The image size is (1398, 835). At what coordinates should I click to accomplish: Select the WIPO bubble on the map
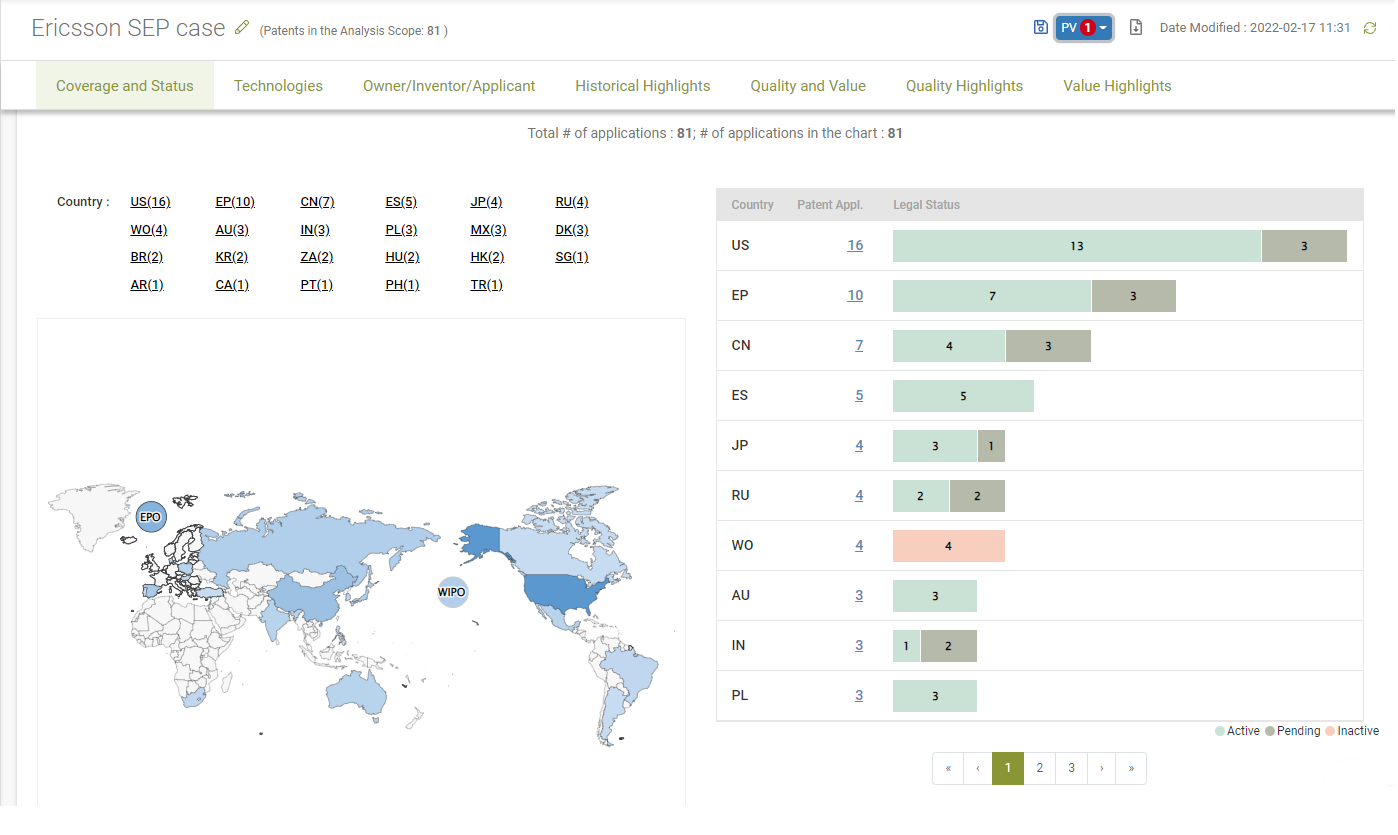[x=452, y=593]
